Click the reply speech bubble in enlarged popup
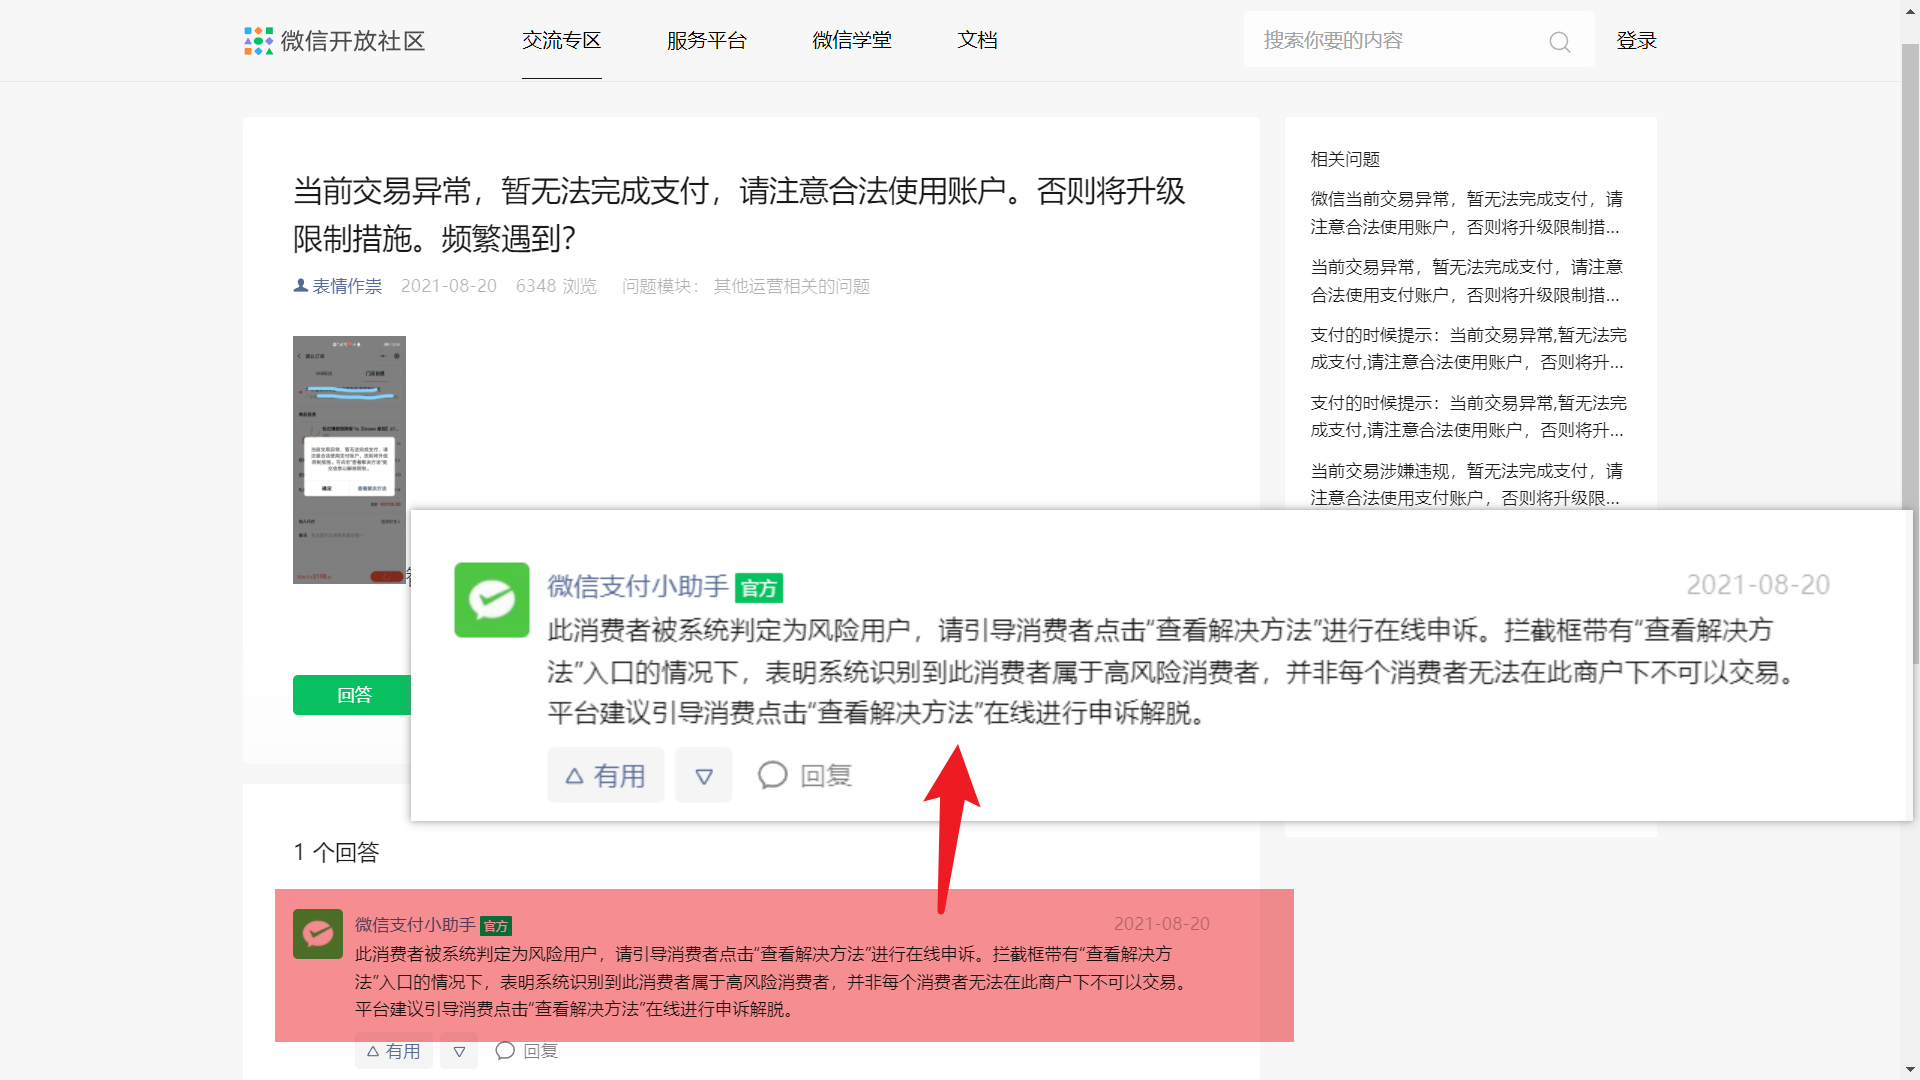The image size is (1920, 1080). 773,775
